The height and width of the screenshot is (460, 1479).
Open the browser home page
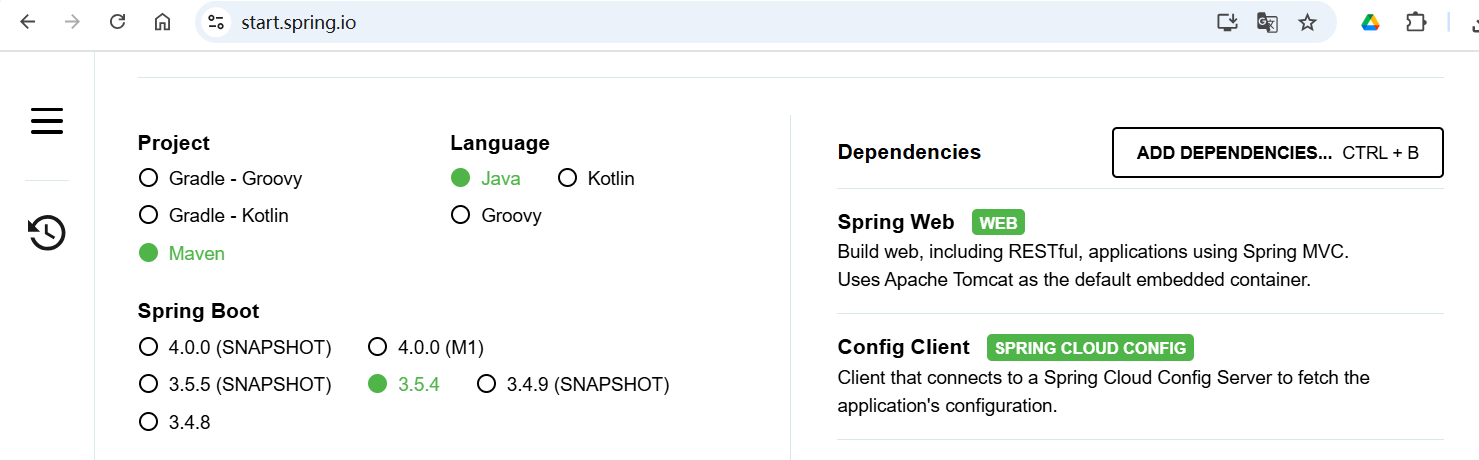[x=162, y=22]
